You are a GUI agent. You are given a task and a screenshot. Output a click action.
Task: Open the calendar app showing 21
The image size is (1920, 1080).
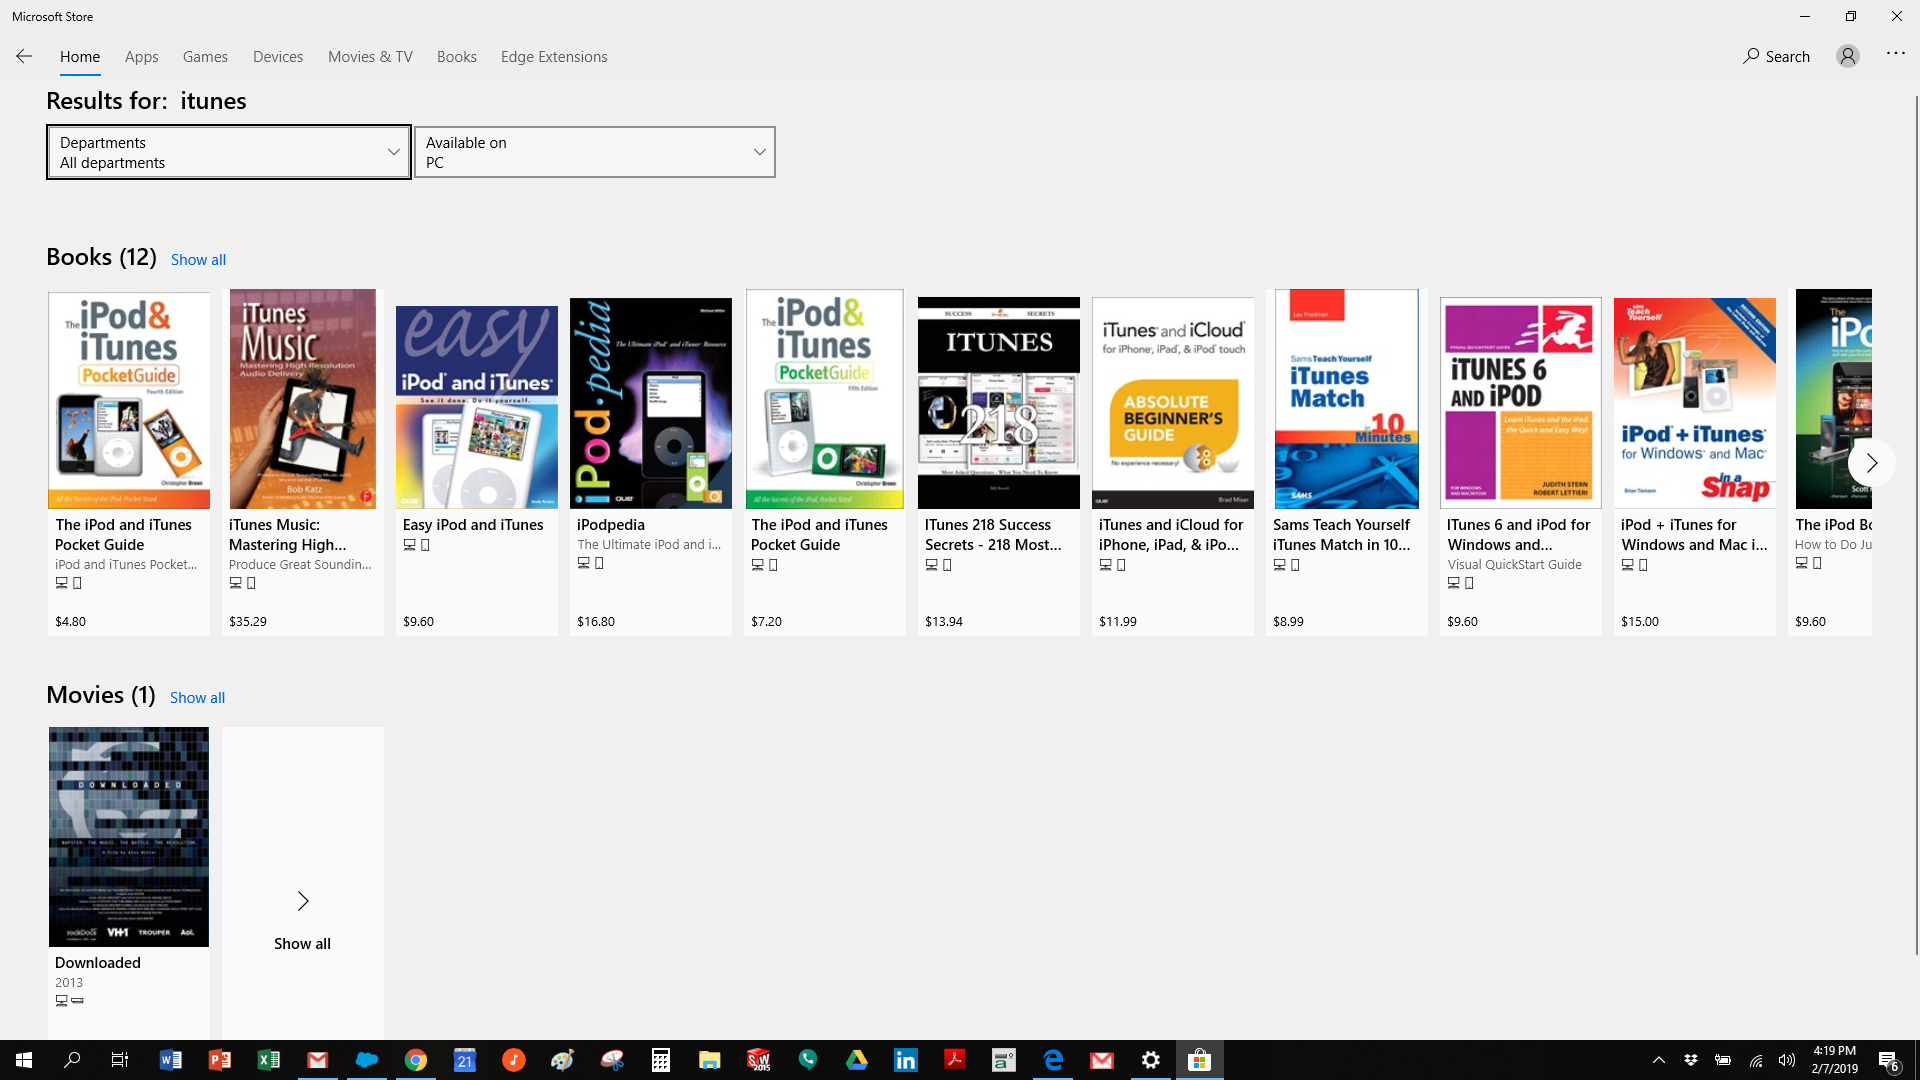pos(465,1060)
